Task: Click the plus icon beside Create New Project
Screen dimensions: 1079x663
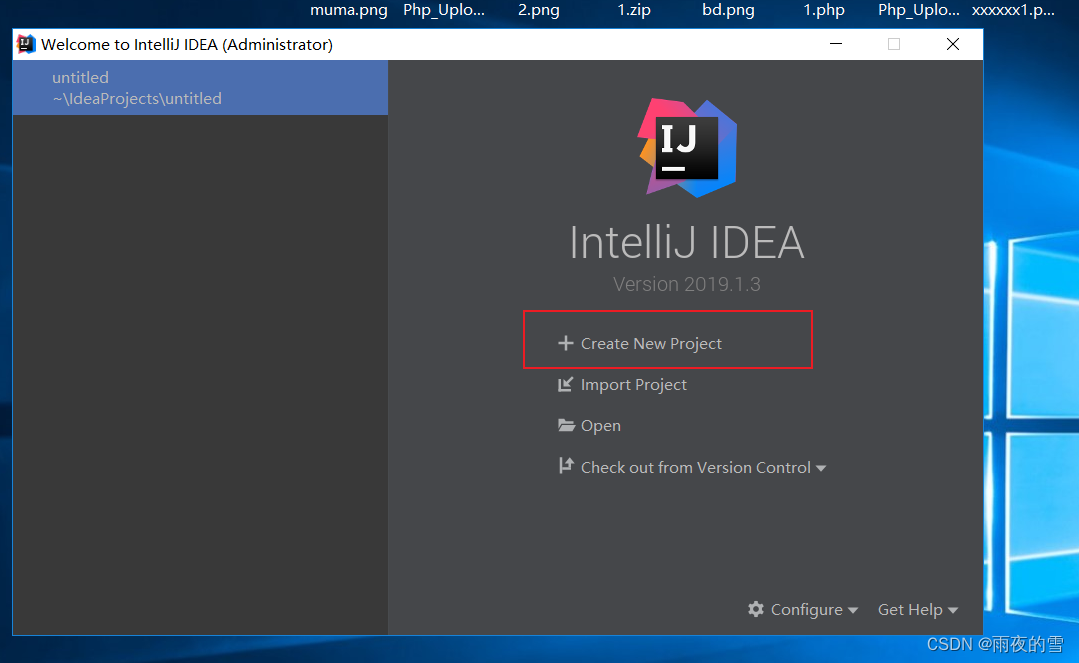Action: (x=565, y=343)
